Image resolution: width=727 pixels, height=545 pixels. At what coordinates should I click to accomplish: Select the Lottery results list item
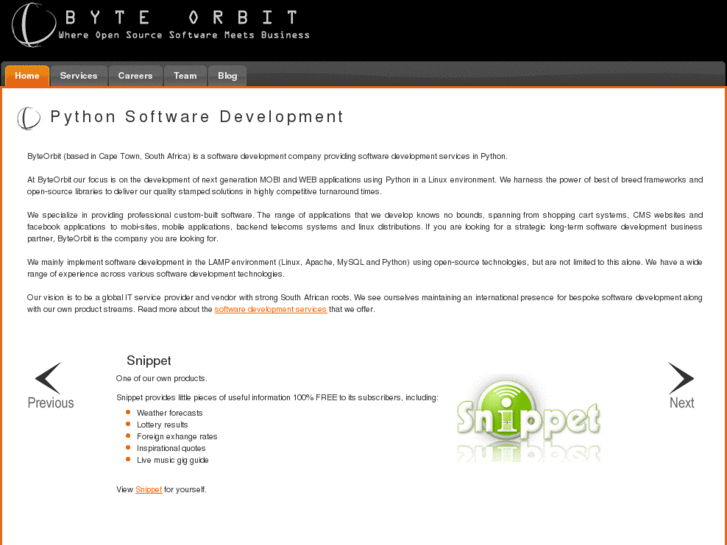pyautogui.click(x=162, y=425)
